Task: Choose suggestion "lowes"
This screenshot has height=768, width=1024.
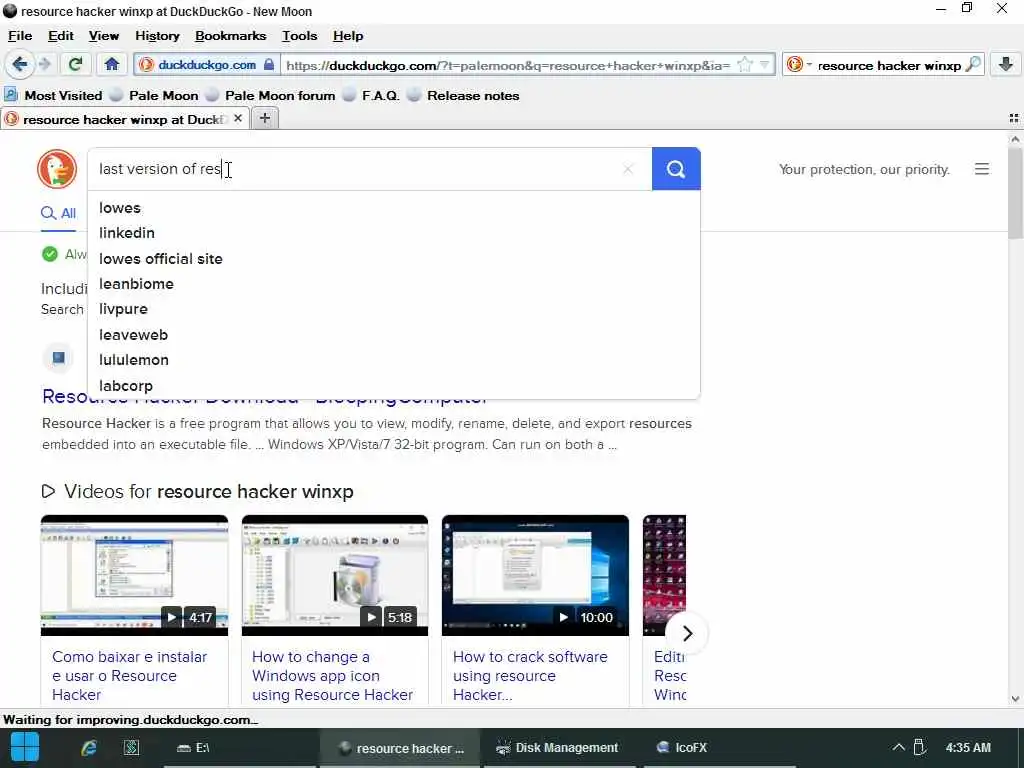Action: coord(394,208)
